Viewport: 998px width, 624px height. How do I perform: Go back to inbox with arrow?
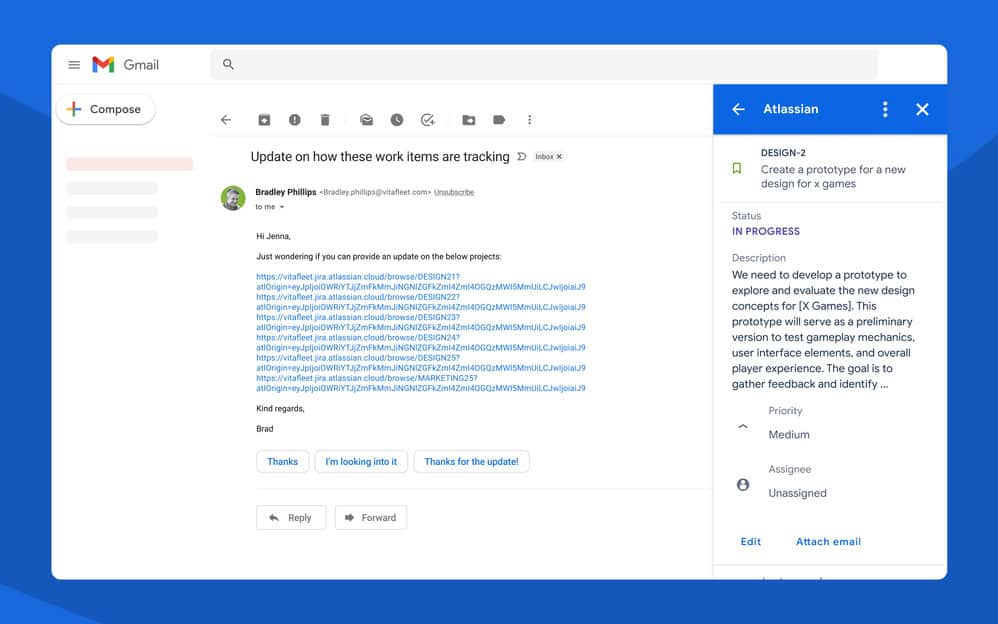pos(226,120)
